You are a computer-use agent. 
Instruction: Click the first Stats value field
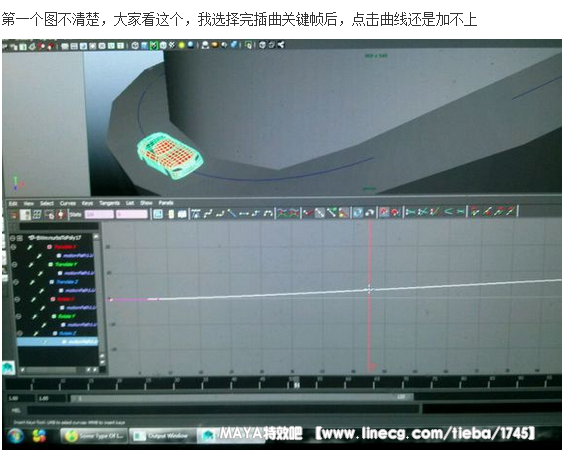click(x=99, y=214)
